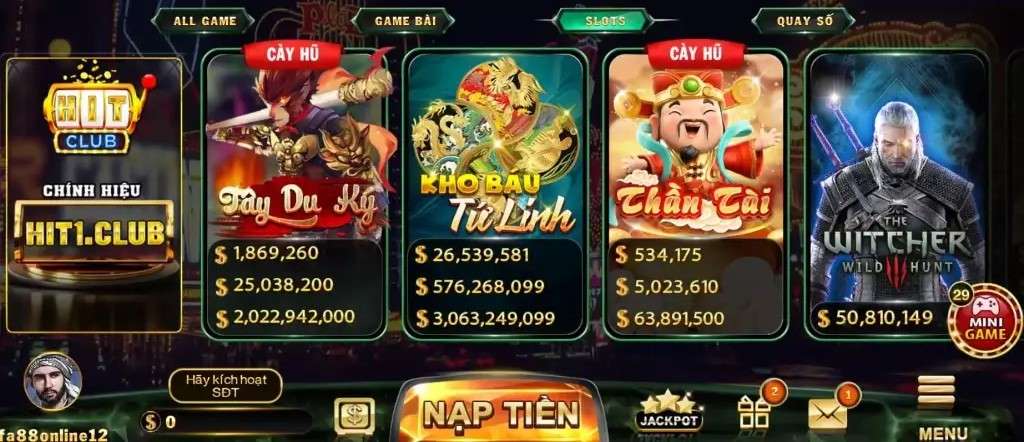This screenshot has width=1024, height=442.
Task: Switch to the Quay Số tab
Action: (805, 21)
